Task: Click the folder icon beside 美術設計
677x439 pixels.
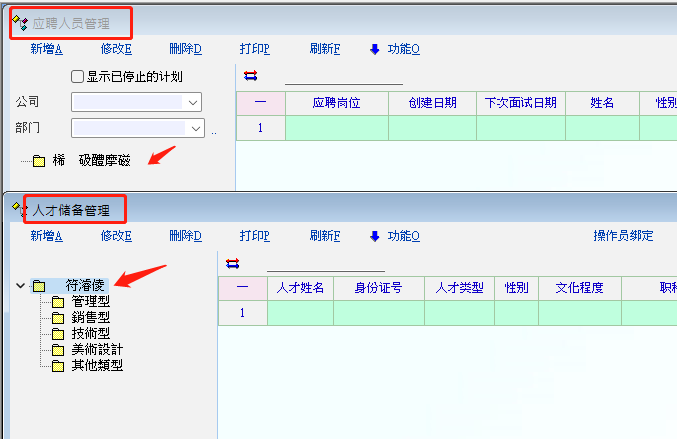Action: coord(57,350)
